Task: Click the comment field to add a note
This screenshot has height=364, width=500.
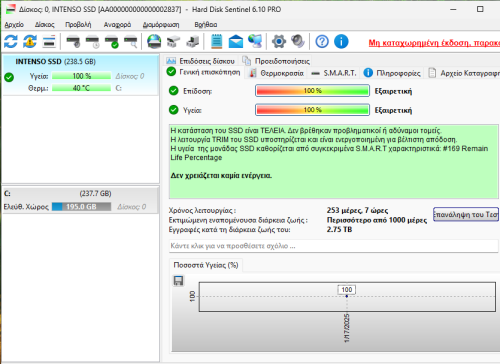Action: (x=334, y=246)
